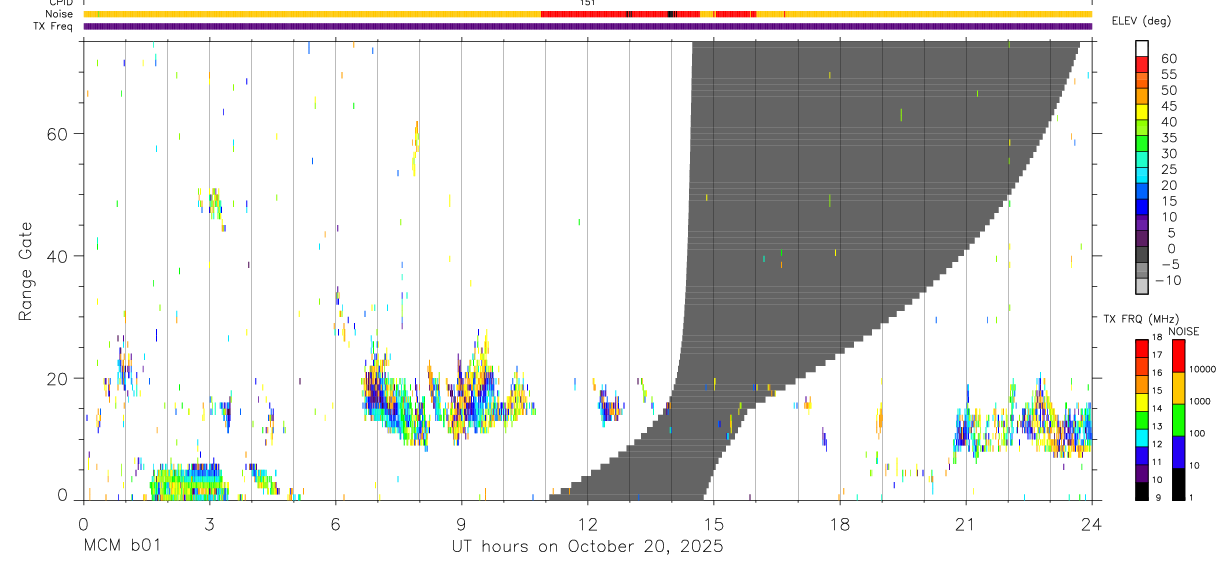The width and height of the screenshot is (1228, 567).
Task: Click the black bottom swatch in TX FRQ legend
Action: point(1142,490)
